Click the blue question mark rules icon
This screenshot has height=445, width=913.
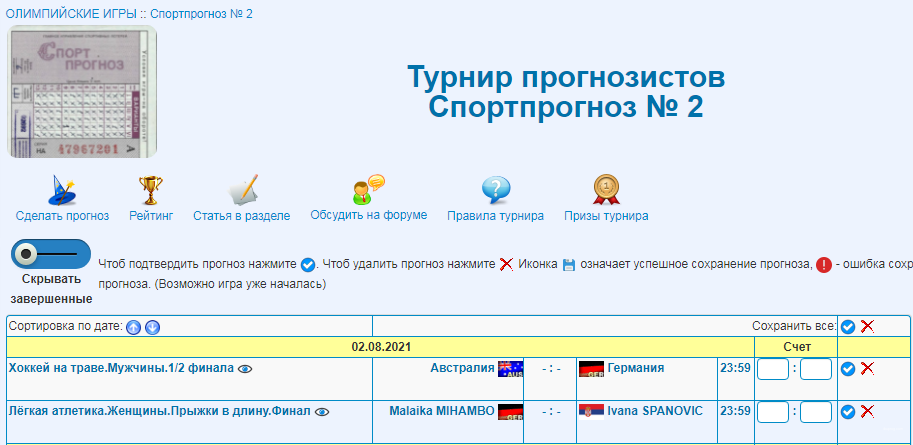click(496, 190)
